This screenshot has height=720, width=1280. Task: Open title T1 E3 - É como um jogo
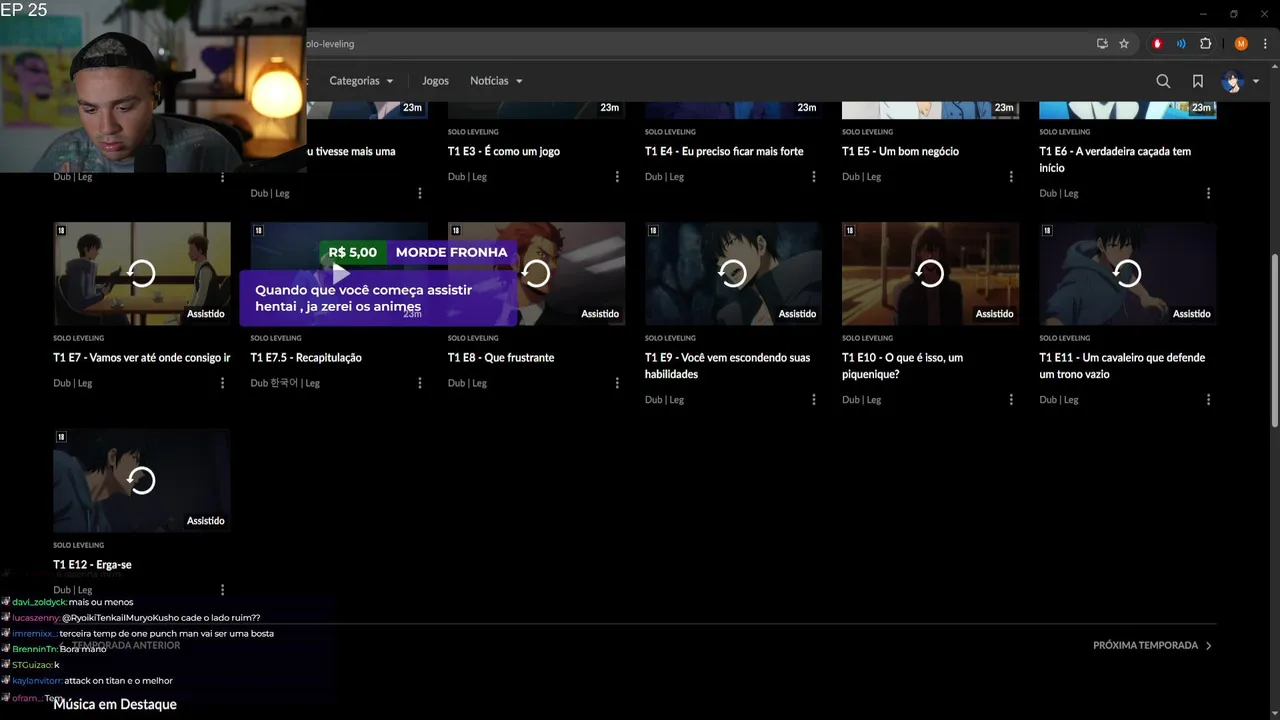pos(504,152)
